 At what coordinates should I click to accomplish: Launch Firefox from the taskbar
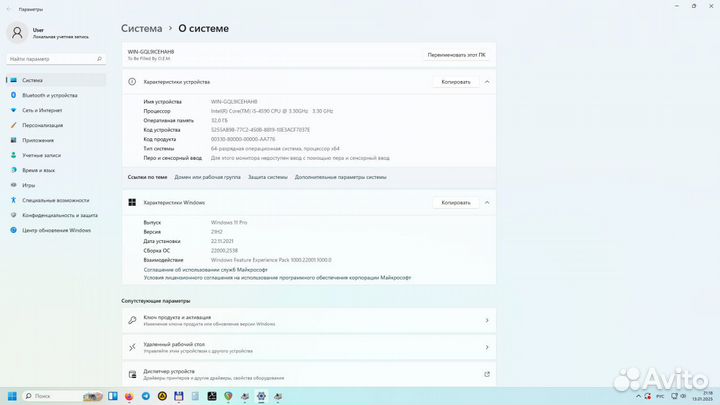pos(129,396)
